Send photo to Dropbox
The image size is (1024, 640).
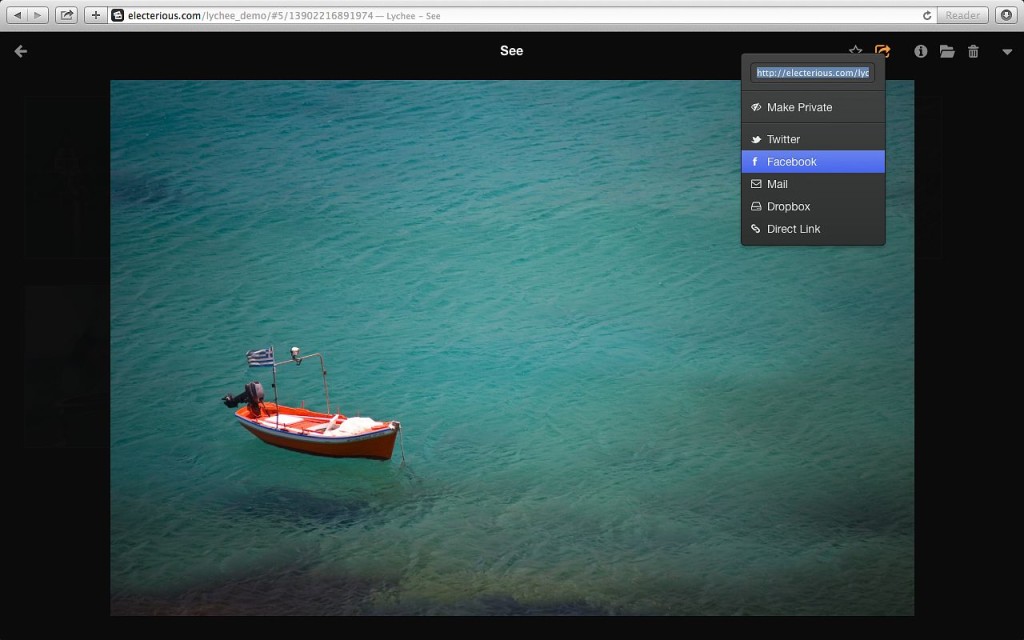[x=813, y=206]
